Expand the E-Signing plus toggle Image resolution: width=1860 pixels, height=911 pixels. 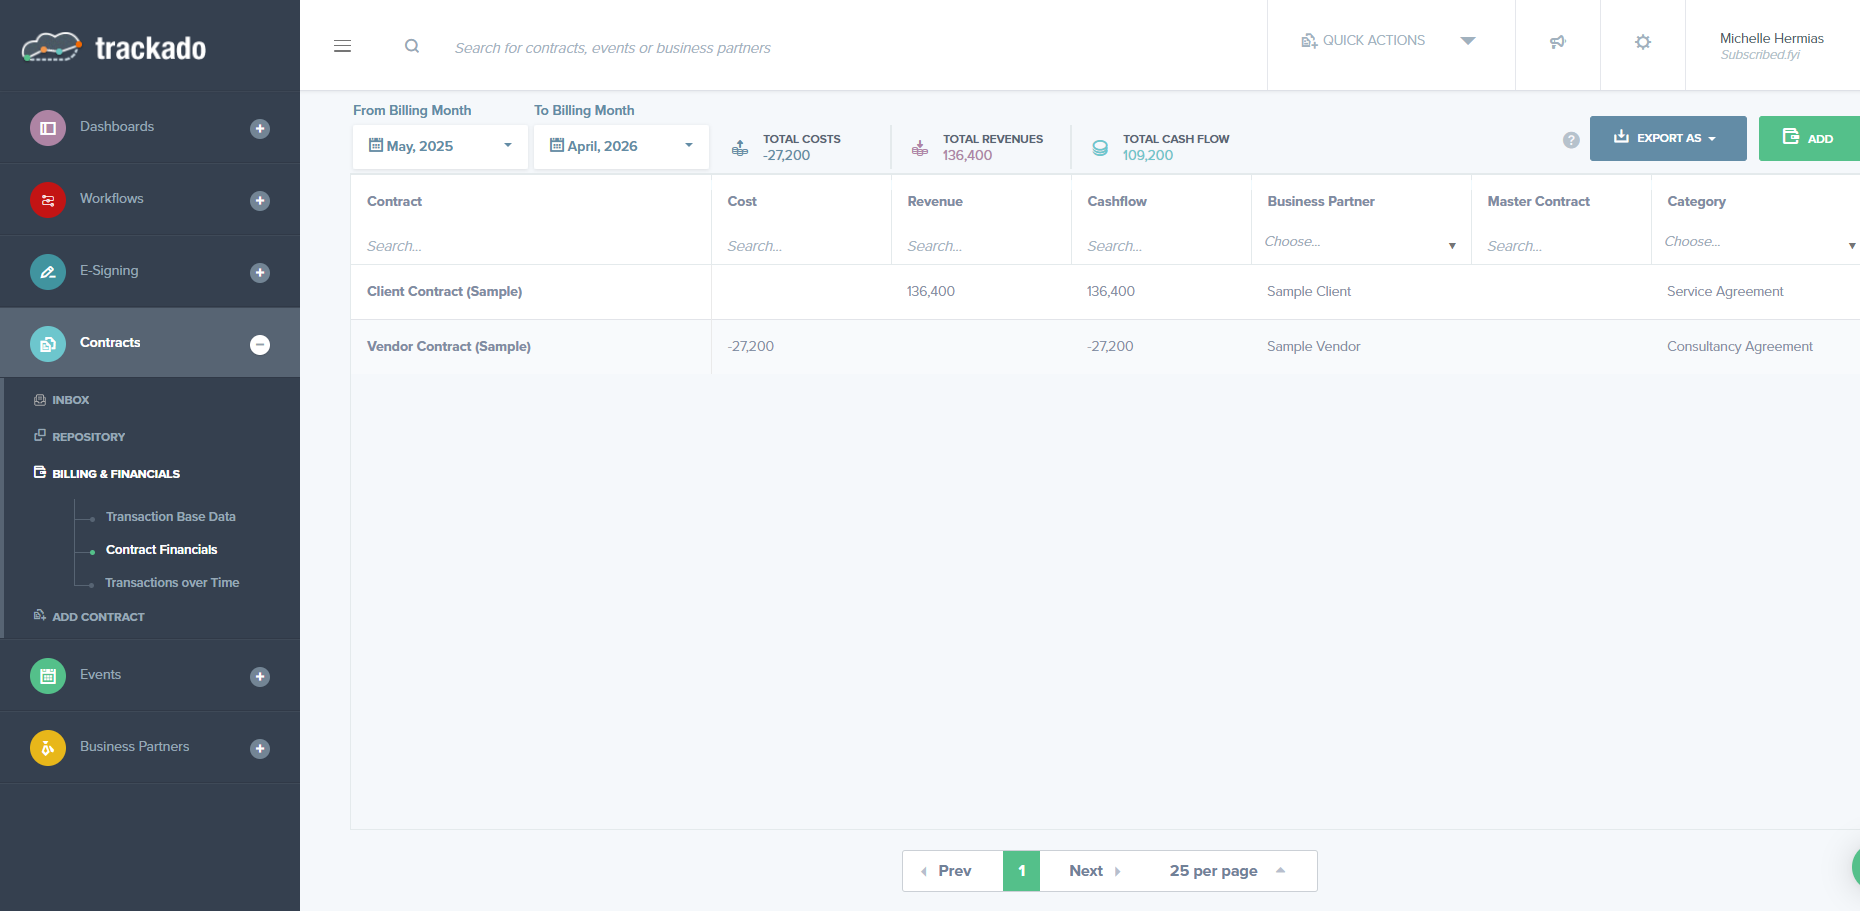[260, 272]
